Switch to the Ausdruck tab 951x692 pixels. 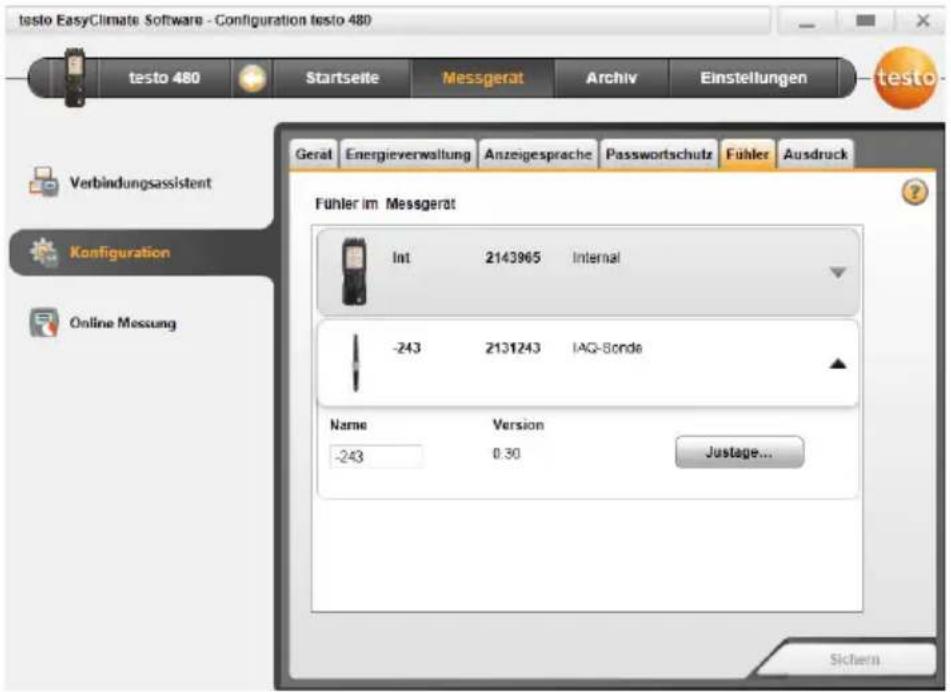tap(815, 155)
